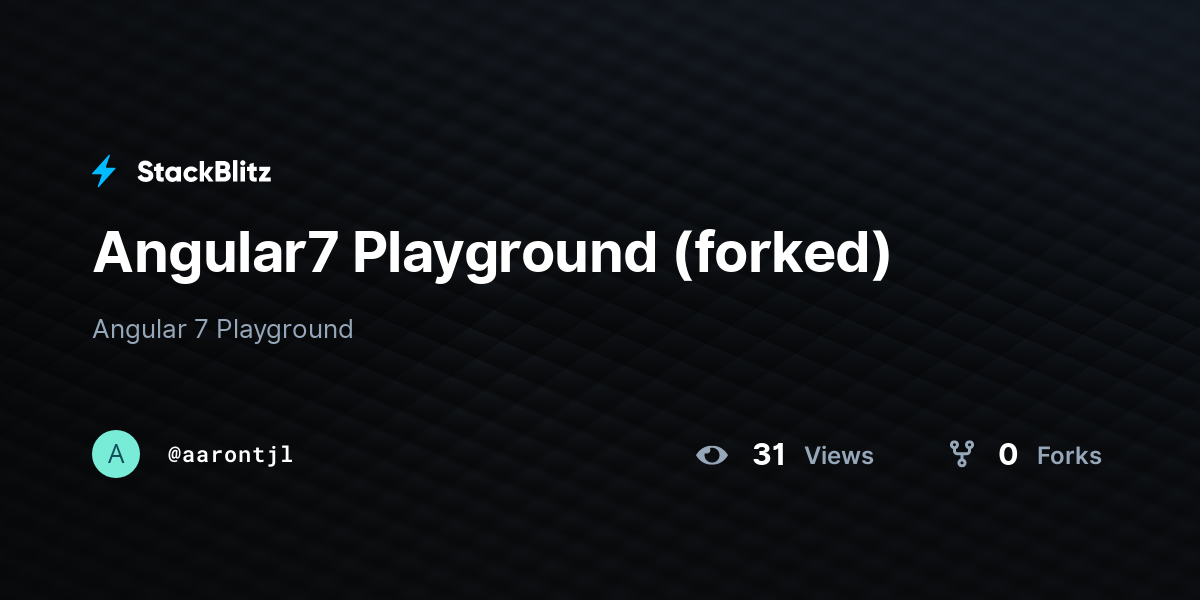Click the StackBlitz lightning bolt logo
Image resolution: width=1200 pixels, height=600 pixels.
click(104, 172)
